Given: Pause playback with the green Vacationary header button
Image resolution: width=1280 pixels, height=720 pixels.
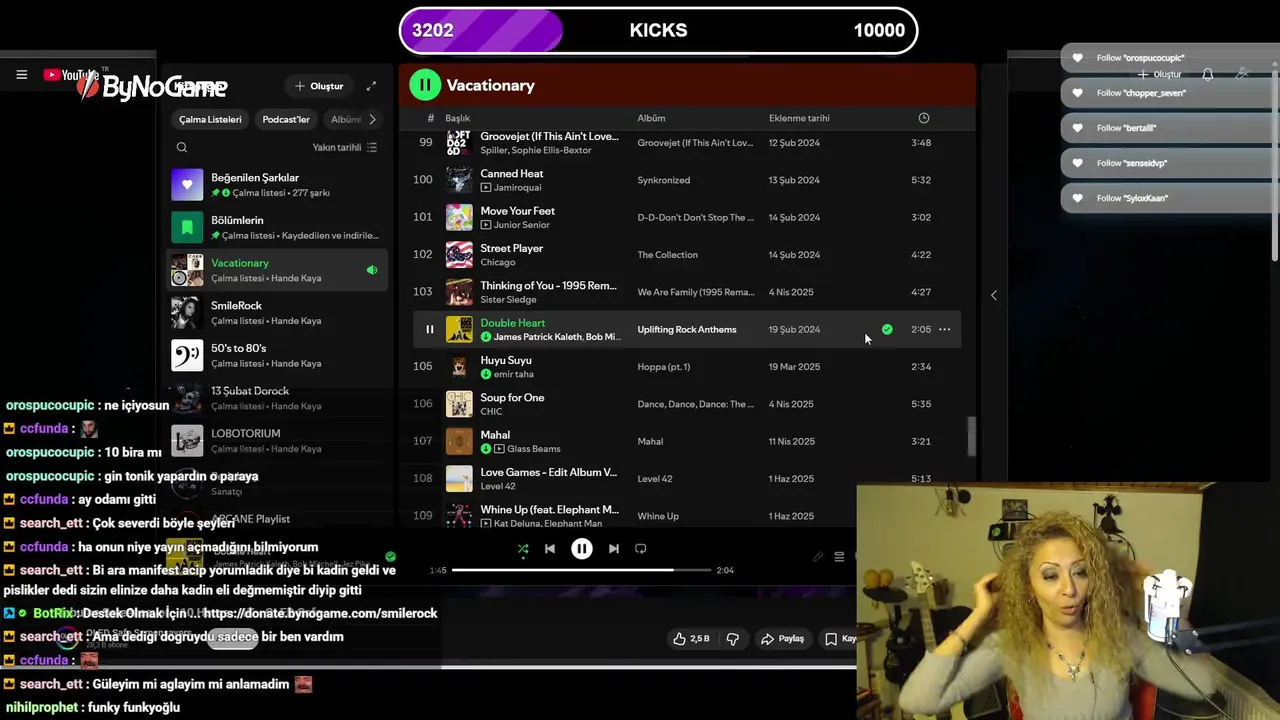Looking at the screenshot, I should point(425,85).
